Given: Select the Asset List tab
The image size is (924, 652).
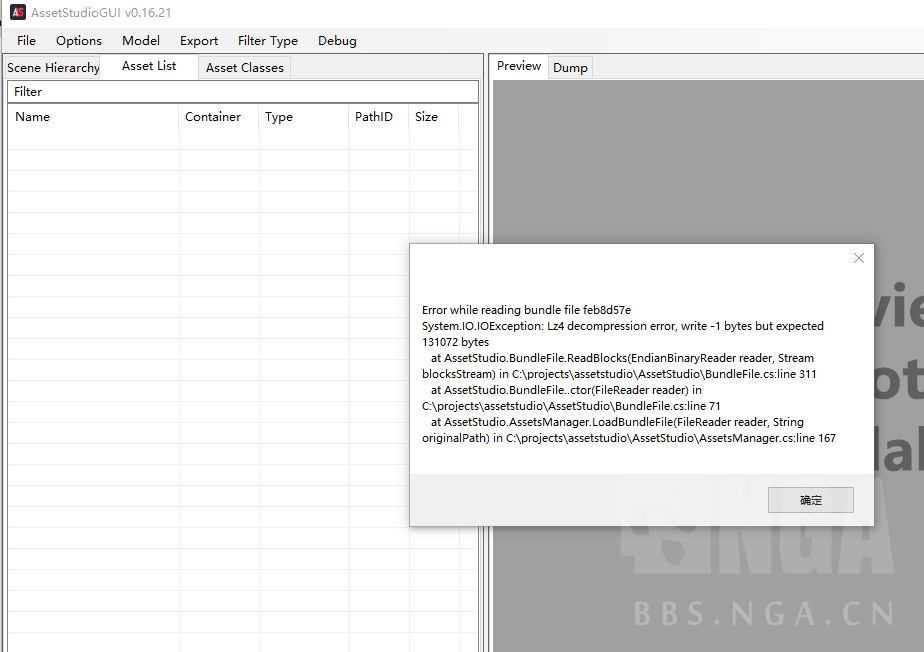Looking at the screenshot, I should click(x=149, y=66).
